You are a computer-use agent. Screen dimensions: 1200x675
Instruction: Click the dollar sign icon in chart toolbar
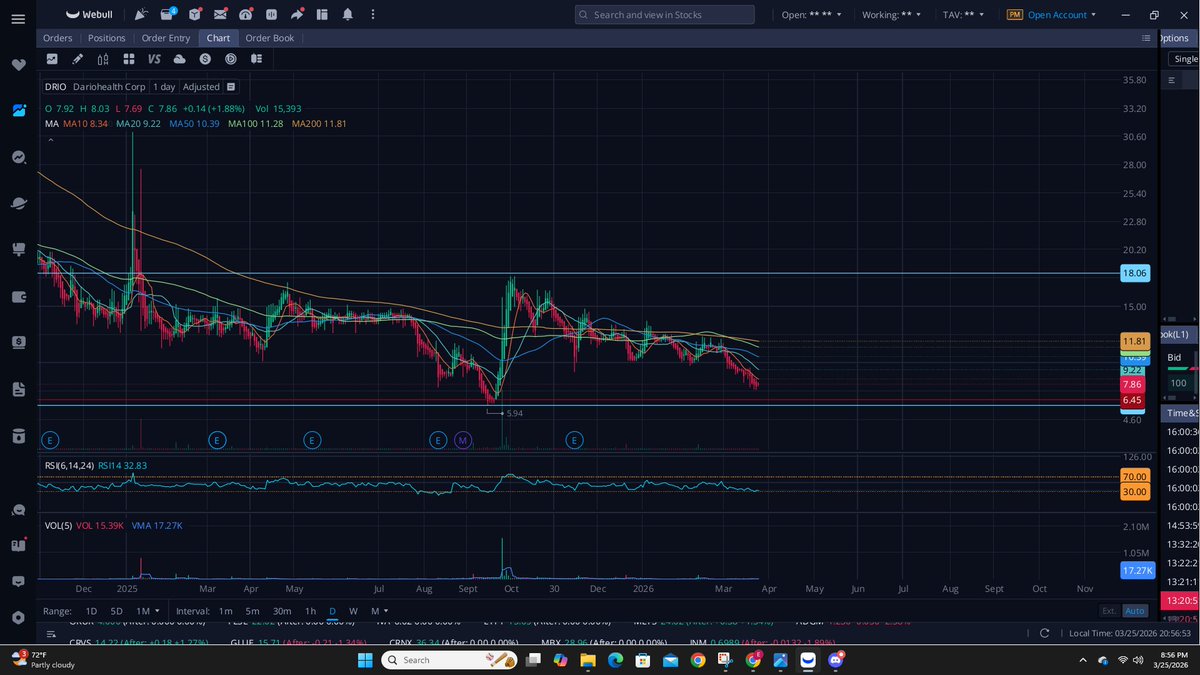point(204,59)
